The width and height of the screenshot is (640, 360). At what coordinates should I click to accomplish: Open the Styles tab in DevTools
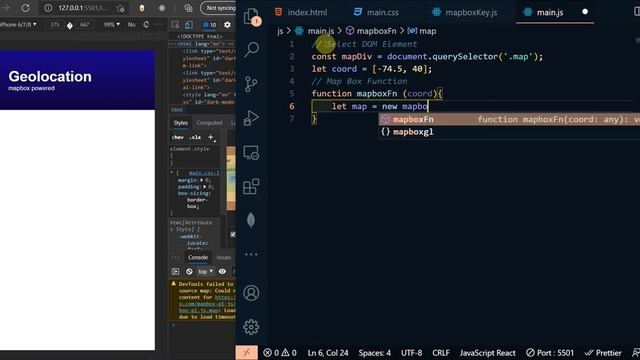180,123
